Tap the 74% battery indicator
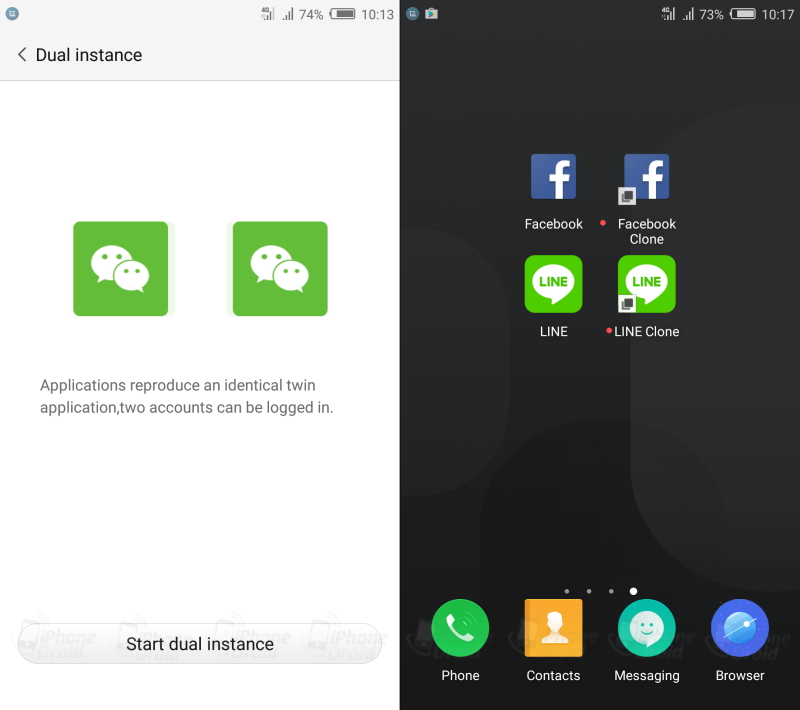 342,14
